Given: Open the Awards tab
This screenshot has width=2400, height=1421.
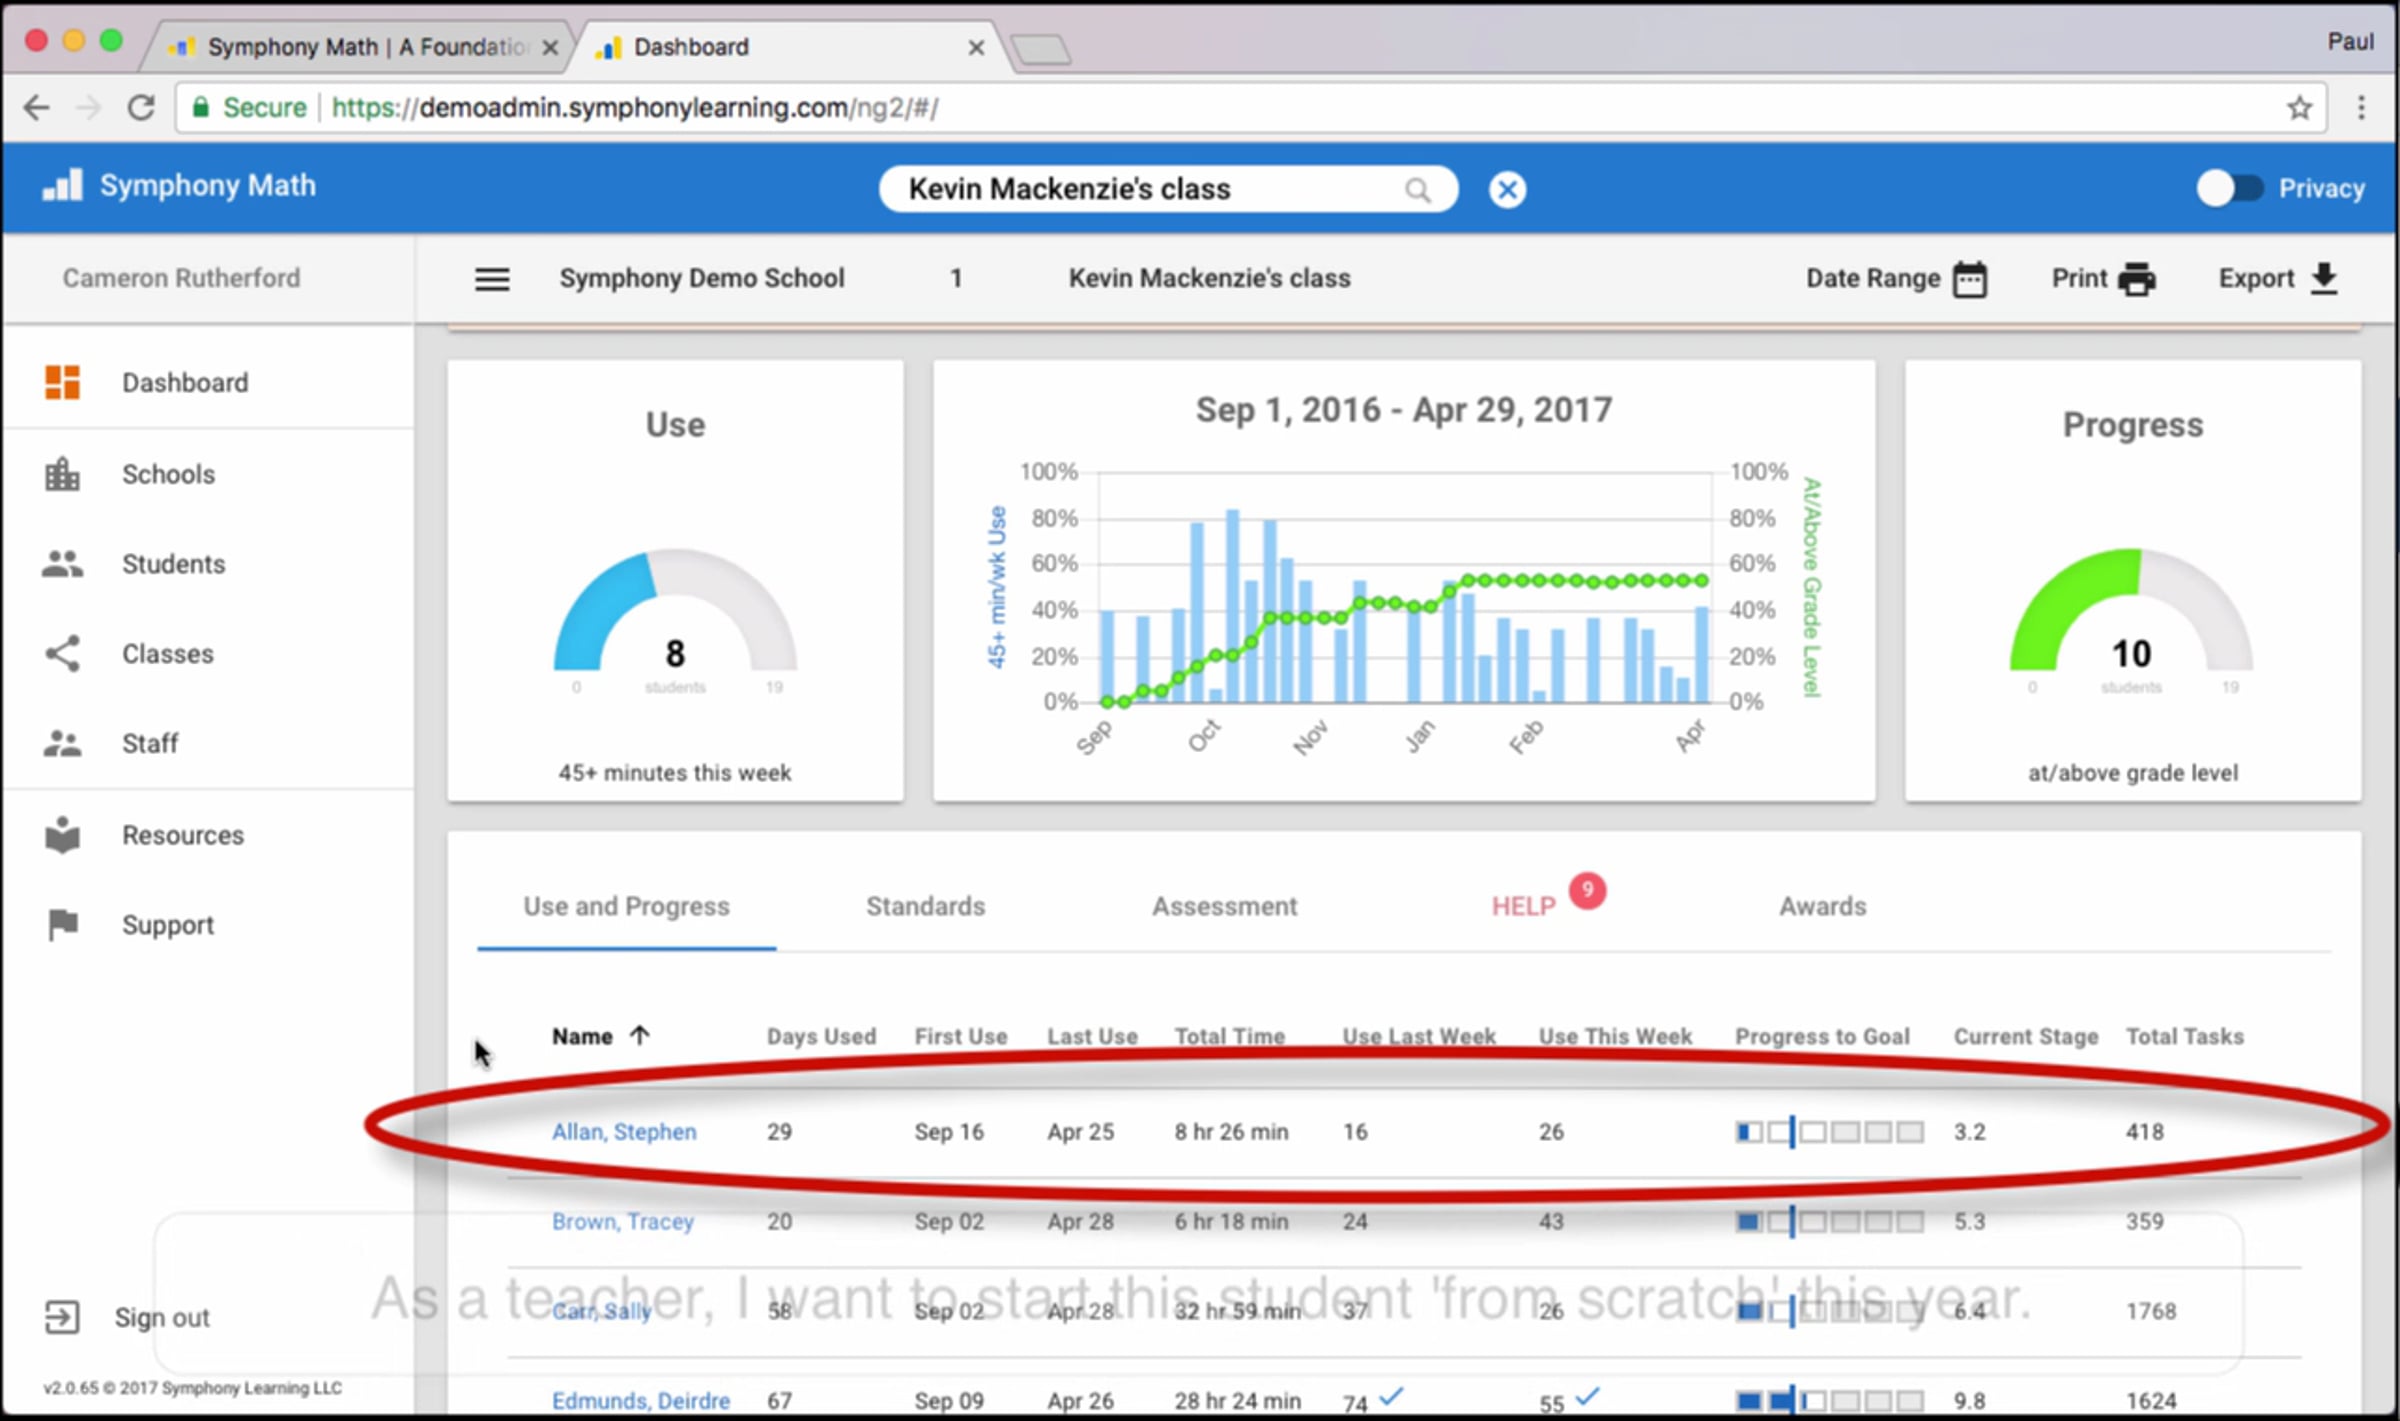Looking at the screenshot, I should (1822, 906).
